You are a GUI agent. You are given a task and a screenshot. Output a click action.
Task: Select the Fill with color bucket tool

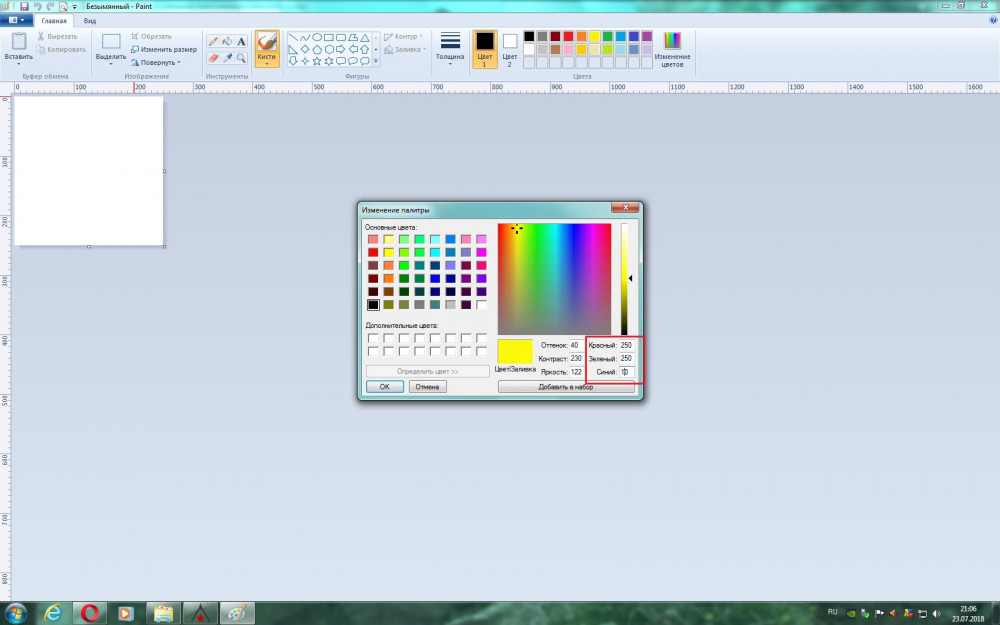click(227, 42)
